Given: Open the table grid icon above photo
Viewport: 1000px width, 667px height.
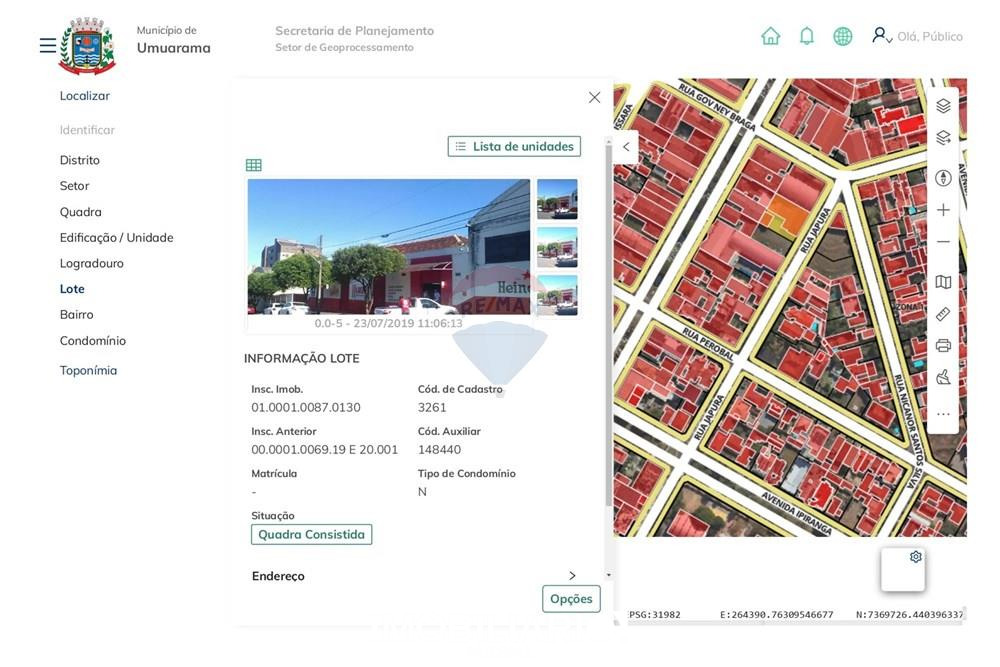Looking at the screenshot, I should tap(254, 165).
